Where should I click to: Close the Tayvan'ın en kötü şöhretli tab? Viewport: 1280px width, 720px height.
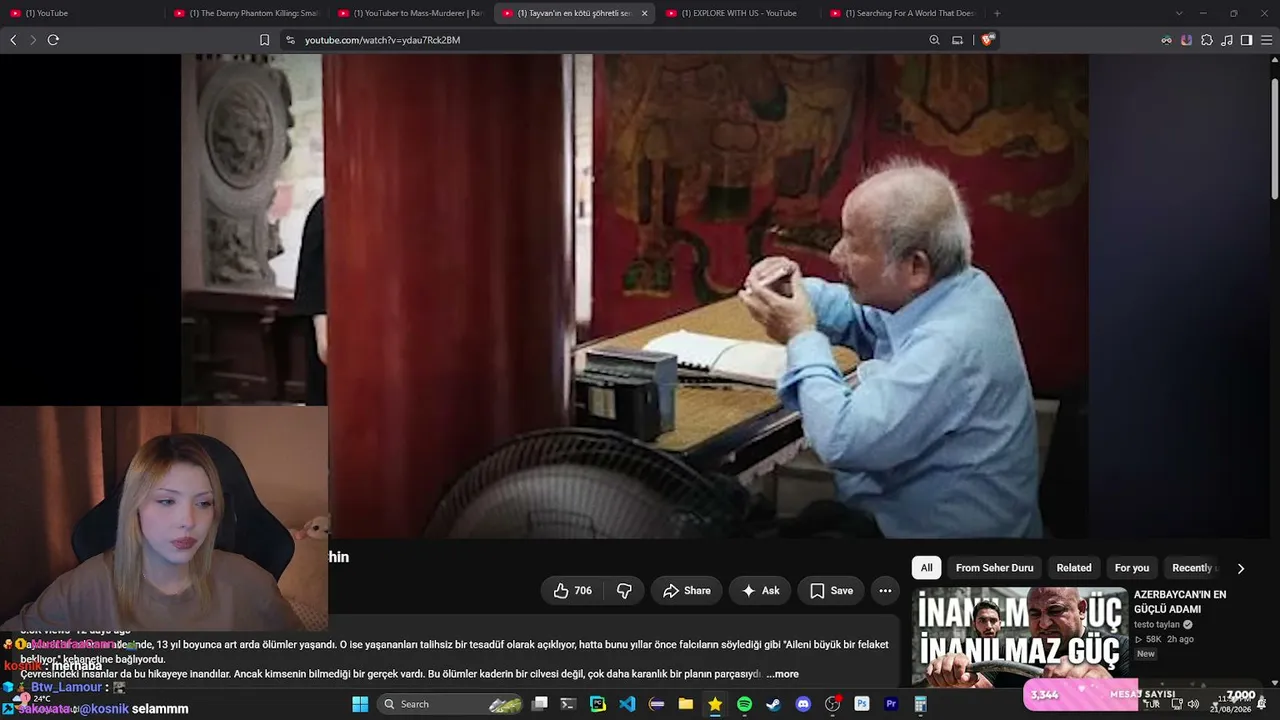tap(644, 13)
